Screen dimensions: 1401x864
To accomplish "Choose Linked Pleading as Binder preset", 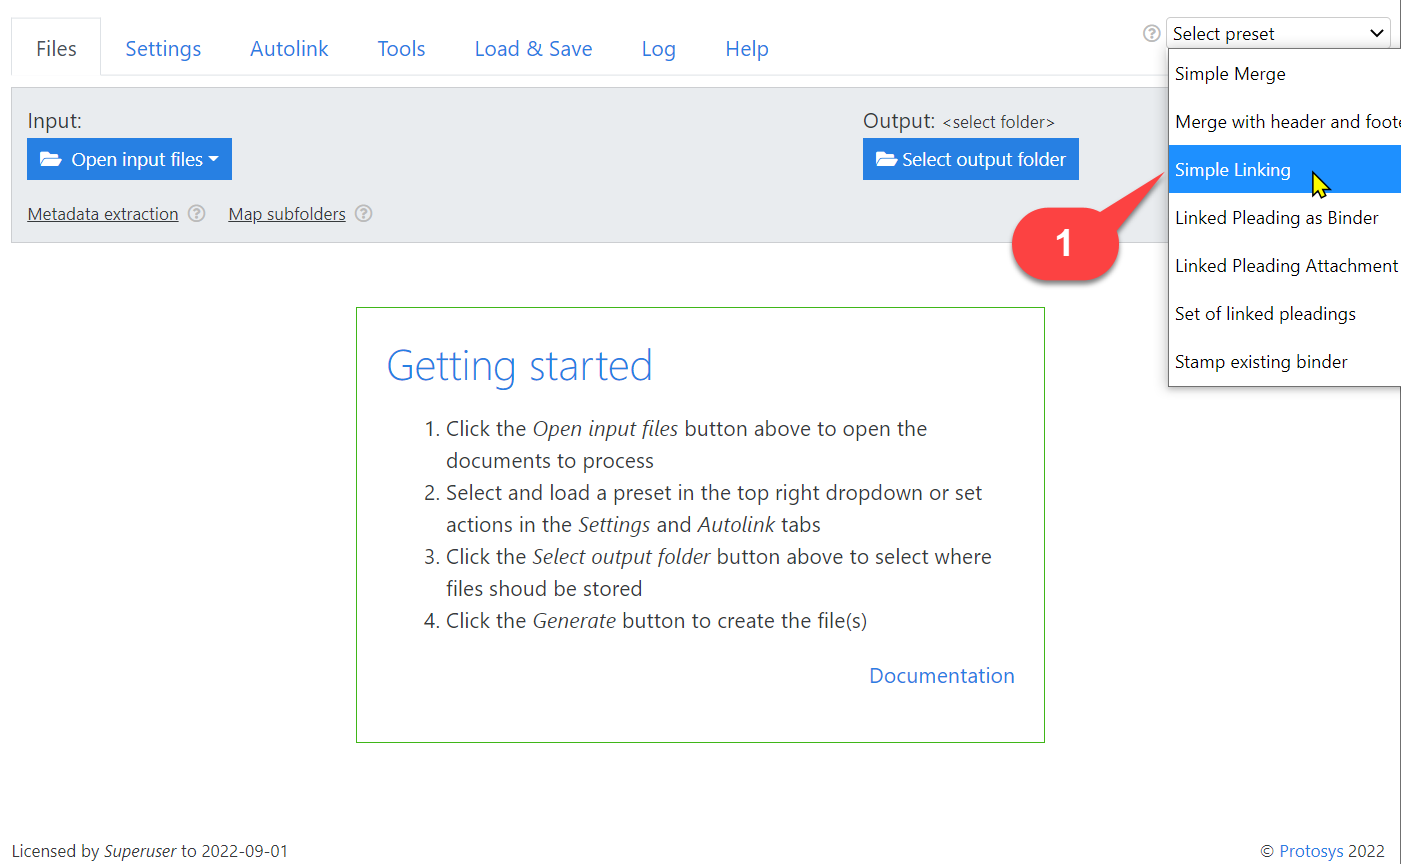I will pyautogui.click(x=1276, y=218).
